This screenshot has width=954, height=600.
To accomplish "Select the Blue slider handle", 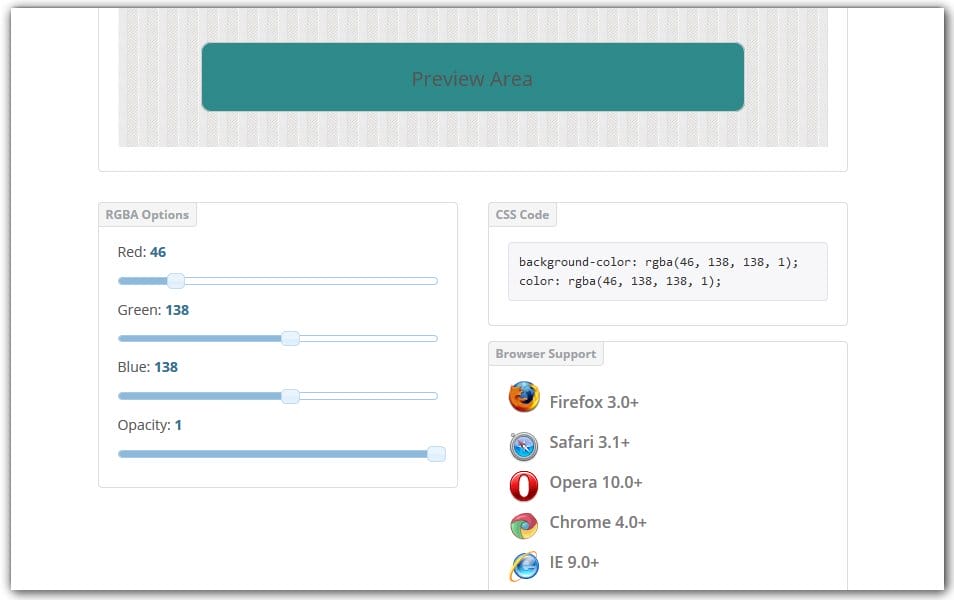I will pos(291,396).
